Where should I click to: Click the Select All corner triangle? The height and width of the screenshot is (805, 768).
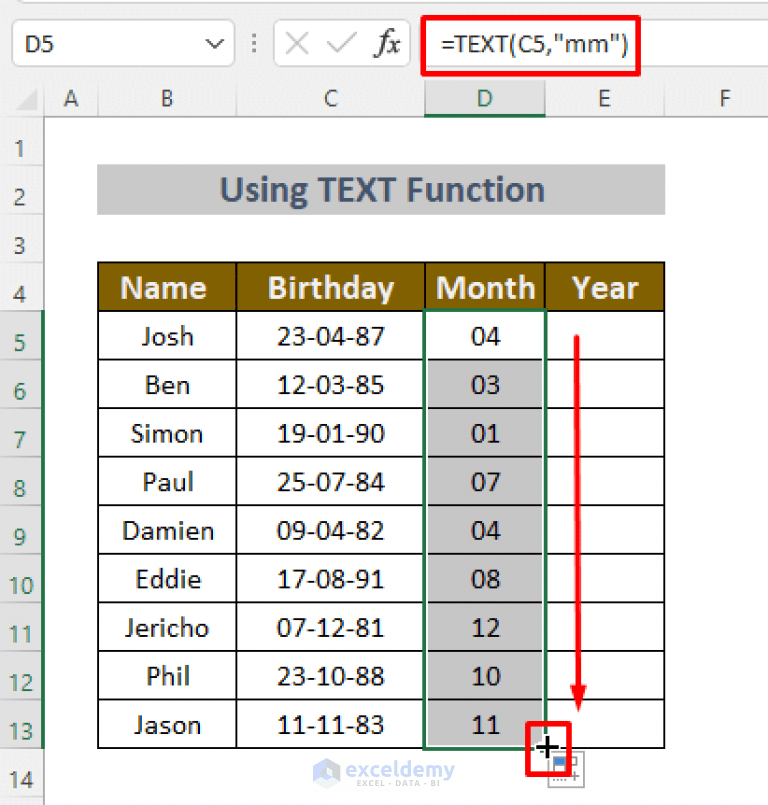click(x=27, y=100)
